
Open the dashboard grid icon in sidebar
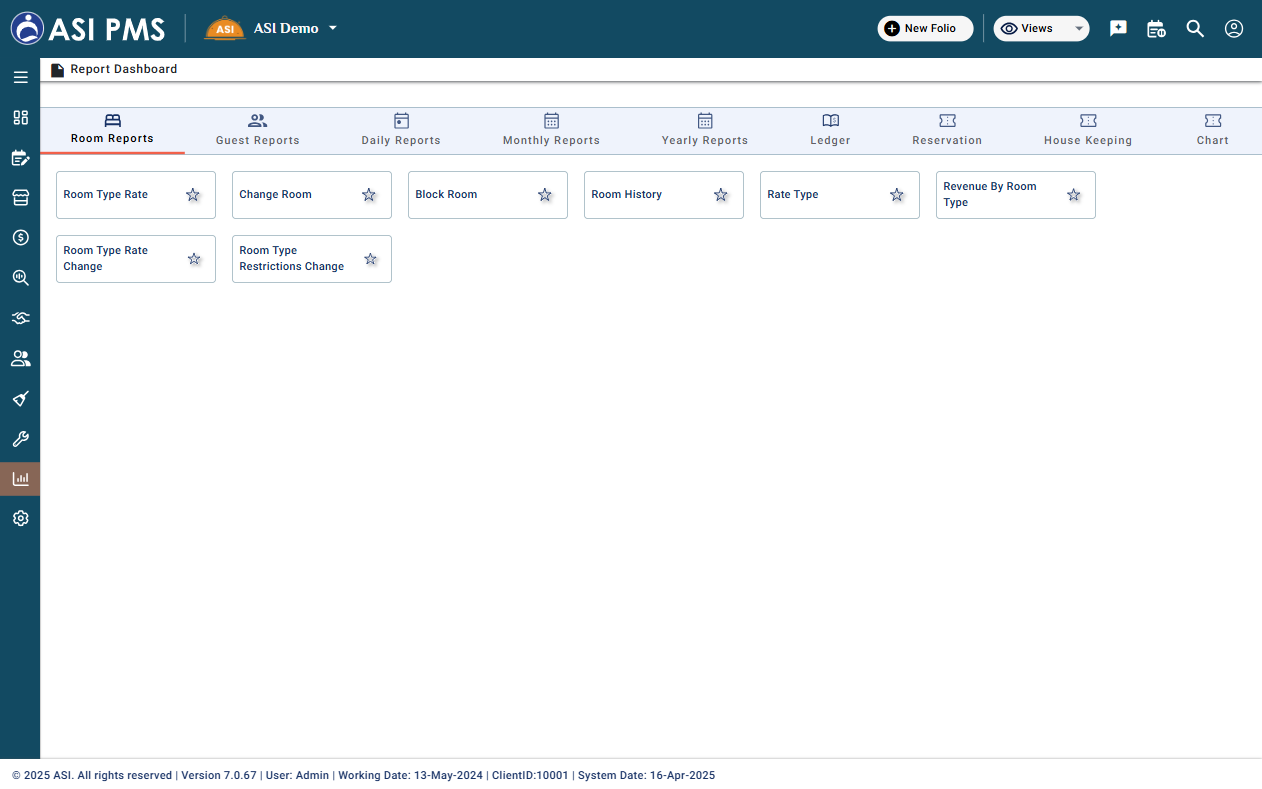pyautogui.click(x=20, y=117)
